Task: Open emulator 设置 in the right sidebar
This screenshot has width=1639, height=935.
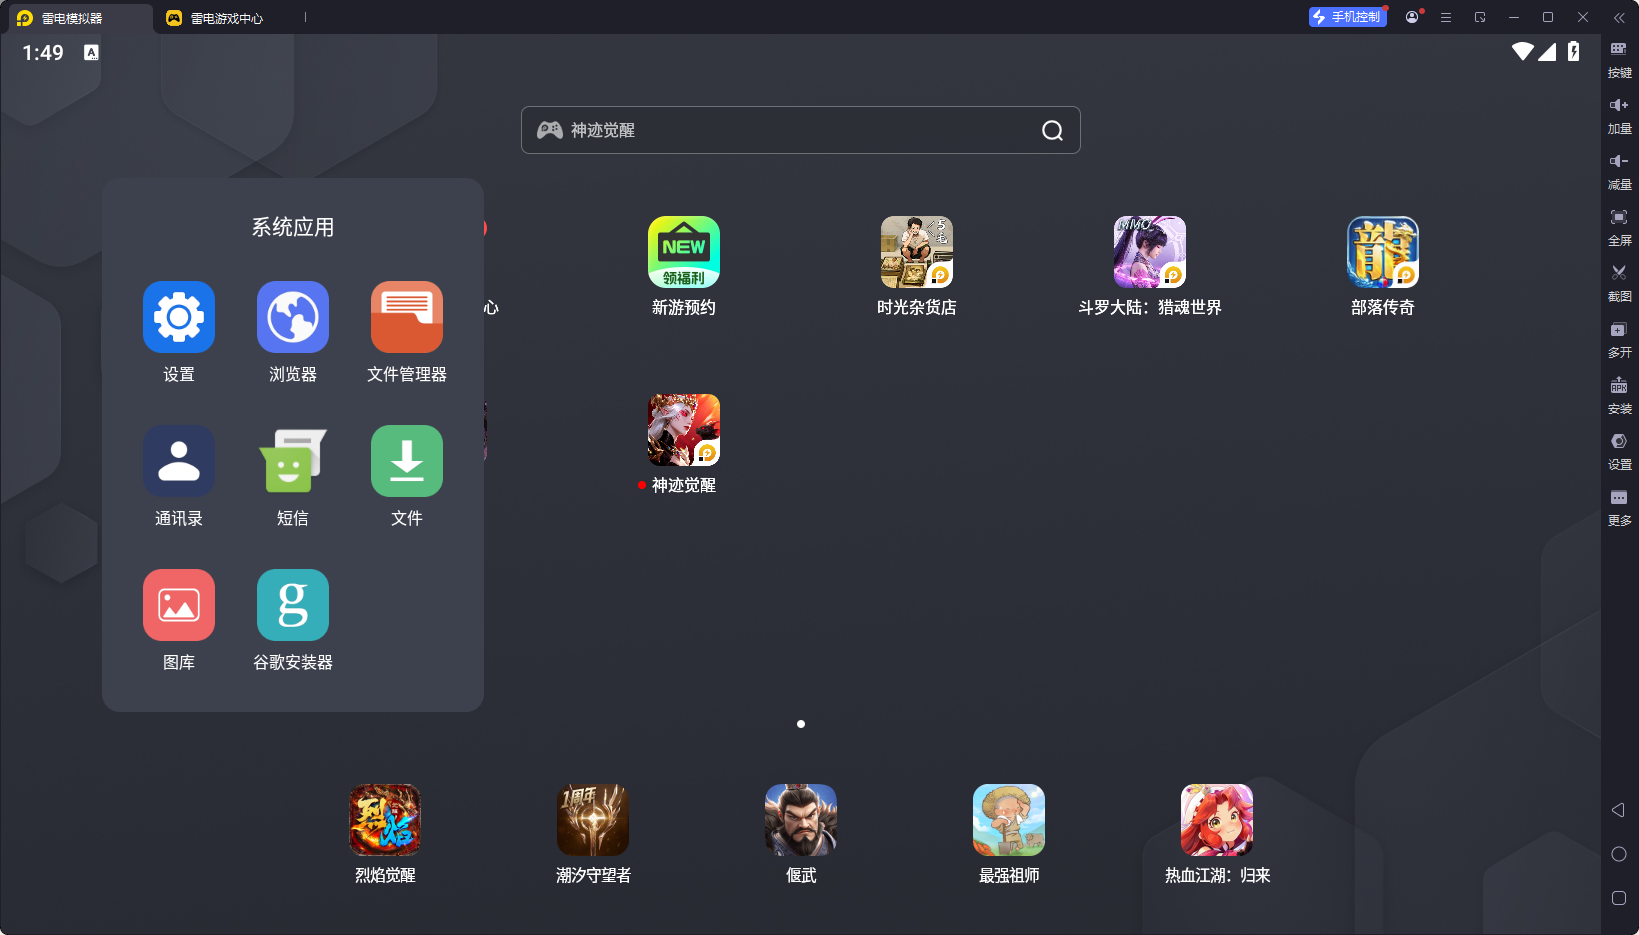Action: 1619,451
